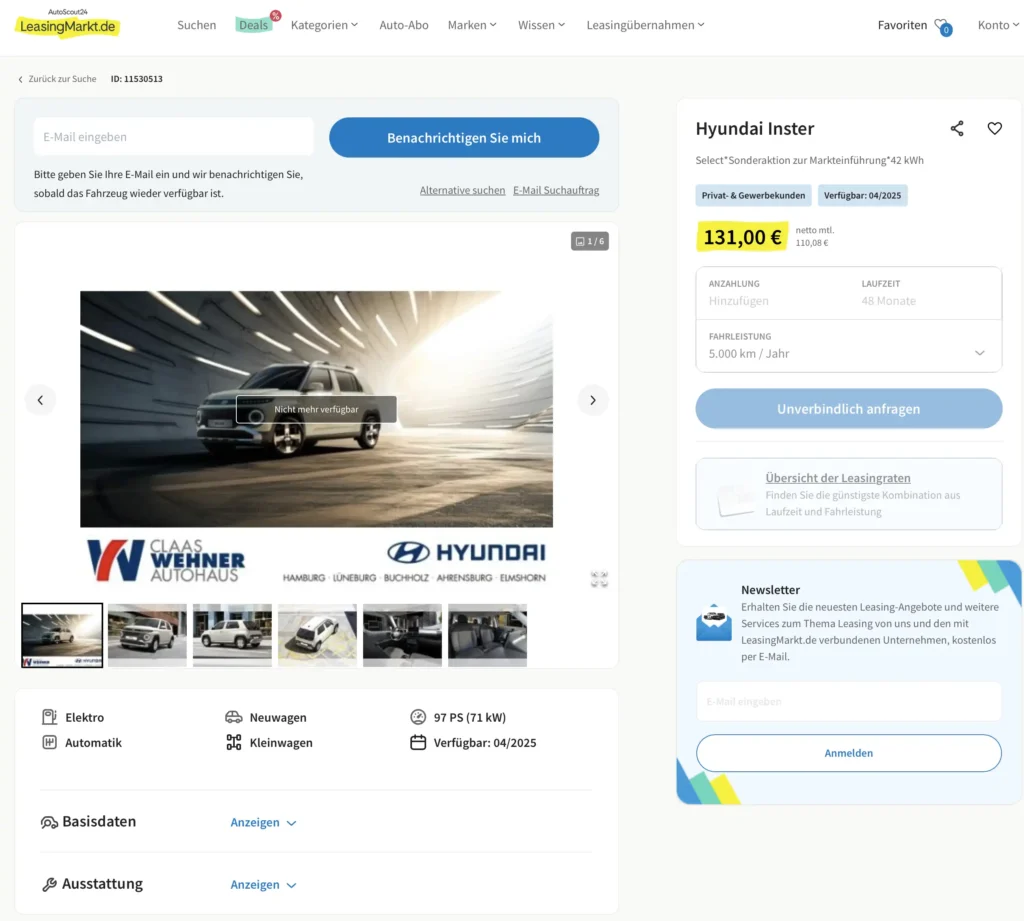1024x921 pixels.
Task: Select fifth thumbnail dashboard interior
Action: (402, 635)
